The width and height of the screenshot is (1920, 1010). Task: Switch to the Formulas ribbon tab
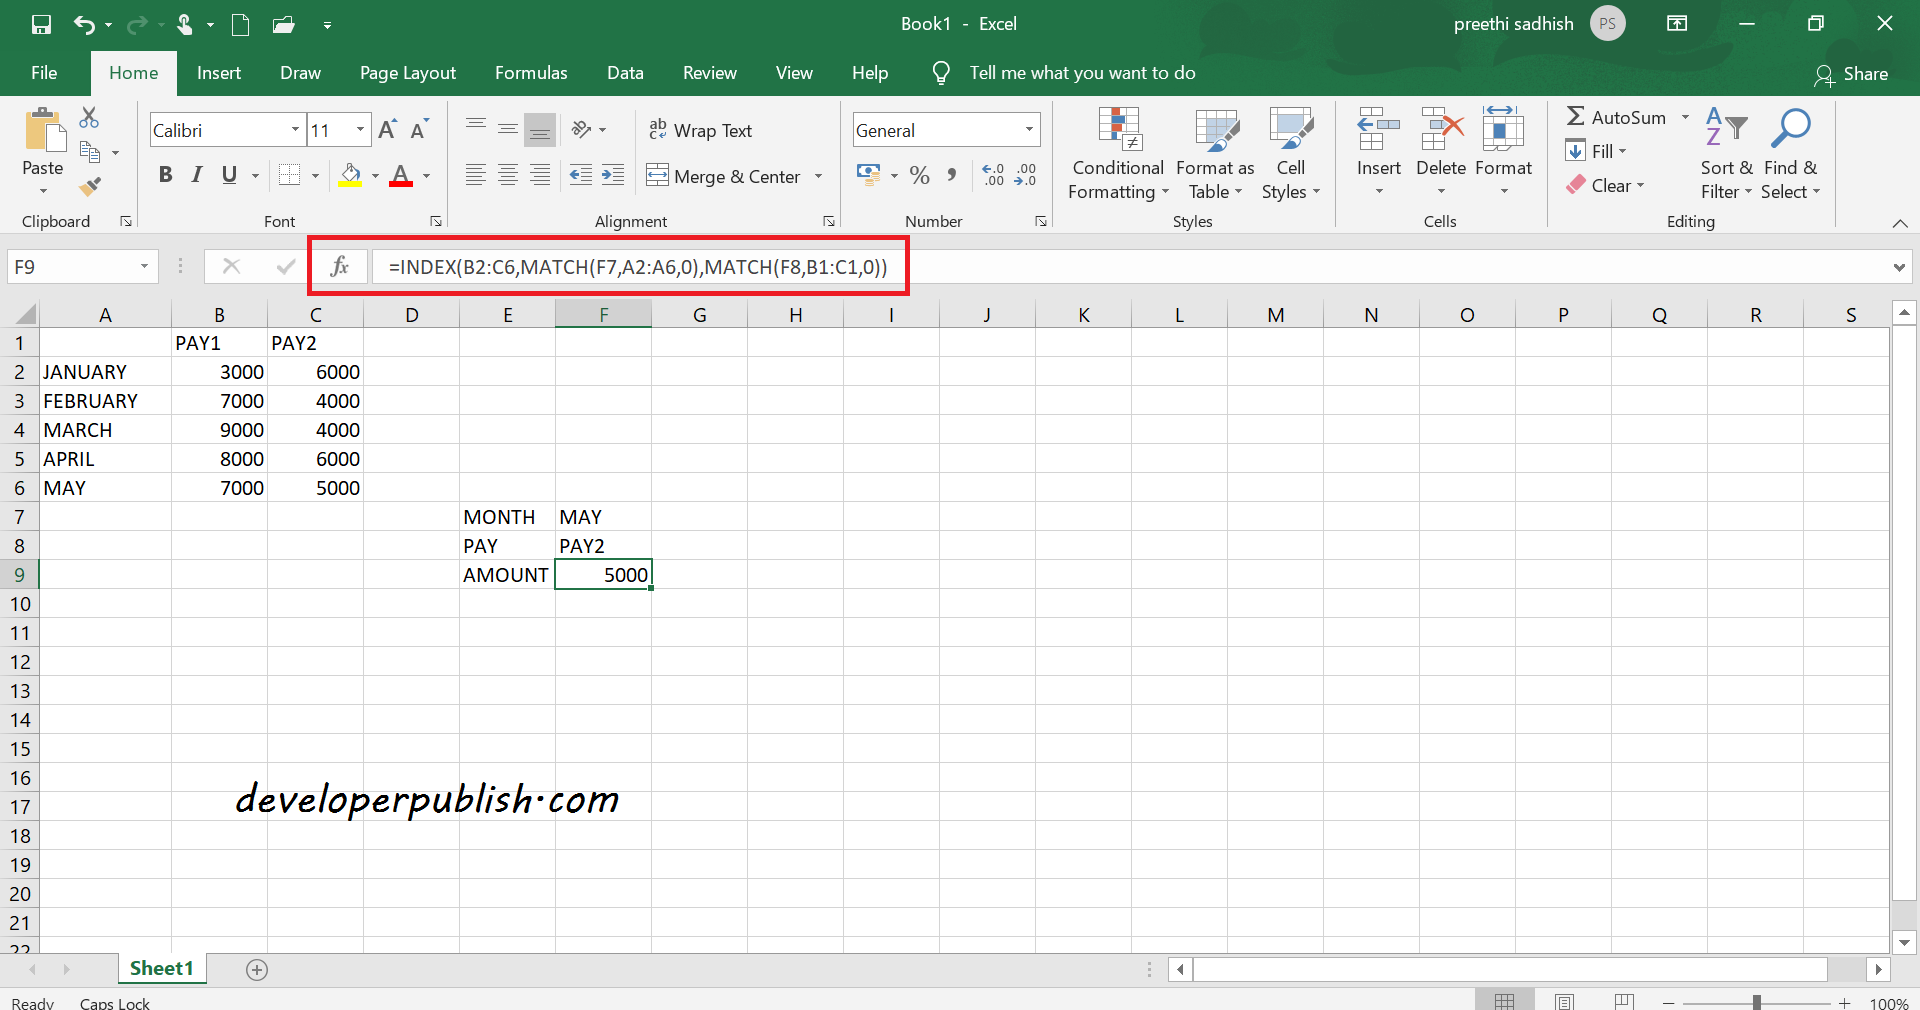coord(531,72)
